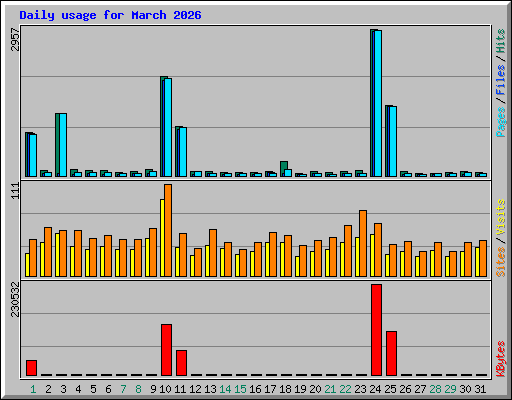
Task: Click the orange visits bar for day 13
Action: point(213,253)
